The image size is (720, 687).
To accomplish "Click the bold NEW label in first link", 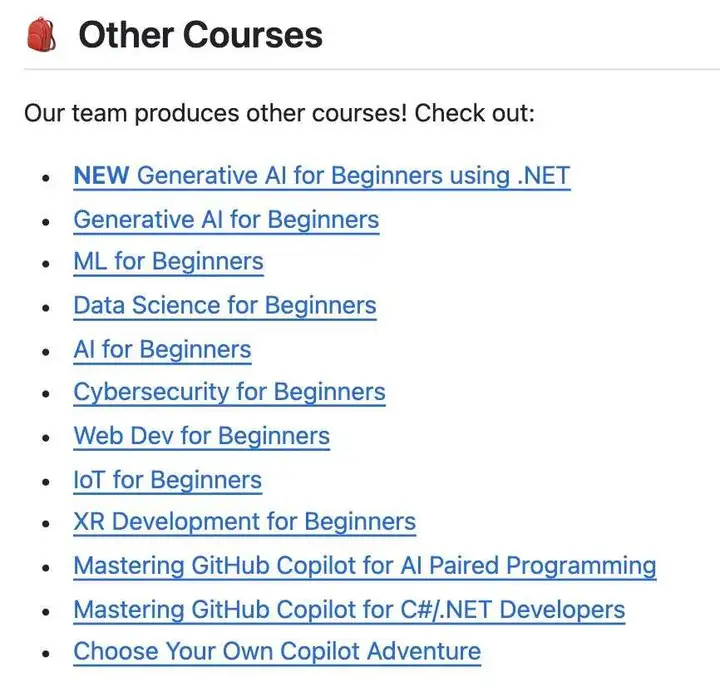I will coord(101,175).
